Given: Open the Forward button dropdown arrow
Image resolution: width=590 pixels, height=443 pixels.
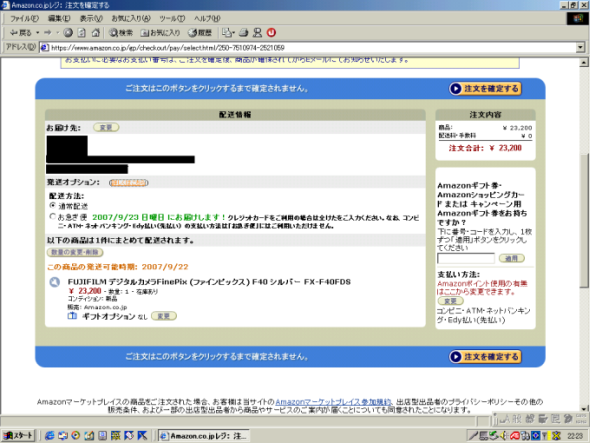Looking at the screenshot, I should [x=58, y=33].
